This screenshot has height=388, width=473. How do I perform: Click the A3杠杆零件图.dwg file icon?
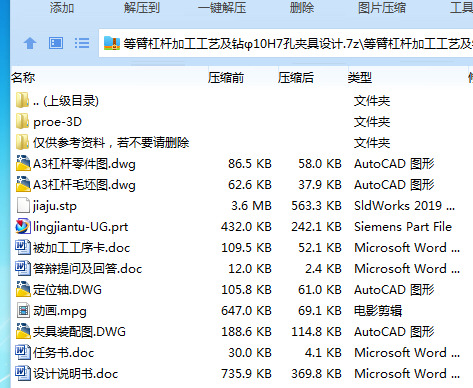tap(23, 163)
